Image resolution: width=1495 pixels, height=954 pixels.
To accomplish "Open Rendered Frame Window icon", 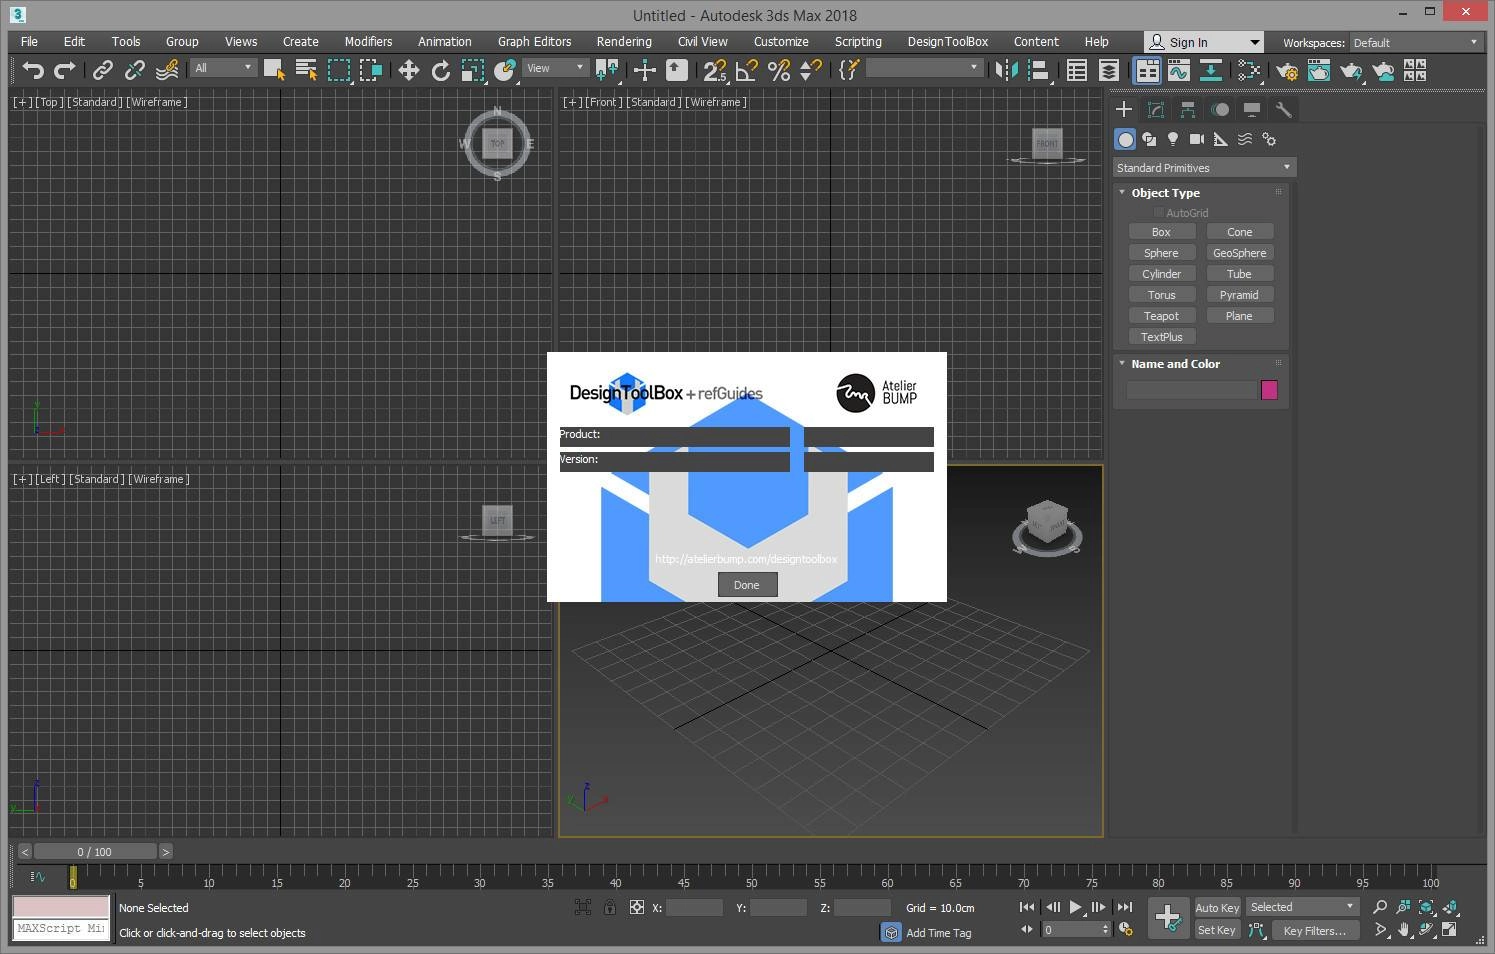I will coord(1318,70).
